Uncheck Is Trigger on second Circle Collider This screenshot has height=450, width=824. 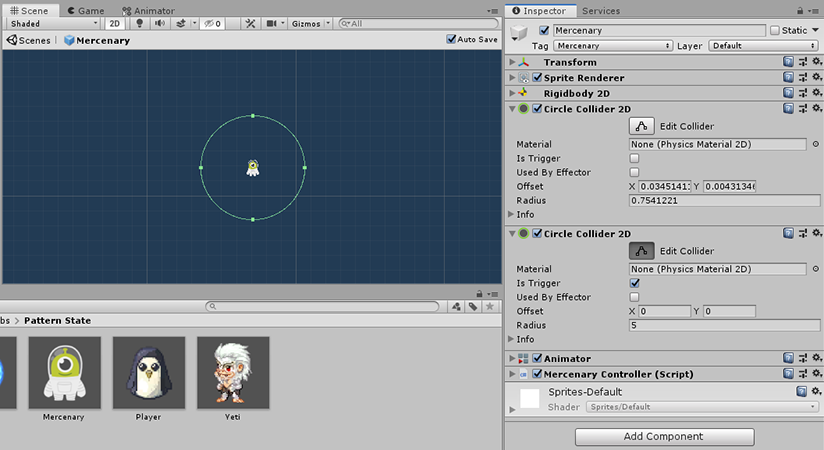click(635, 283)
